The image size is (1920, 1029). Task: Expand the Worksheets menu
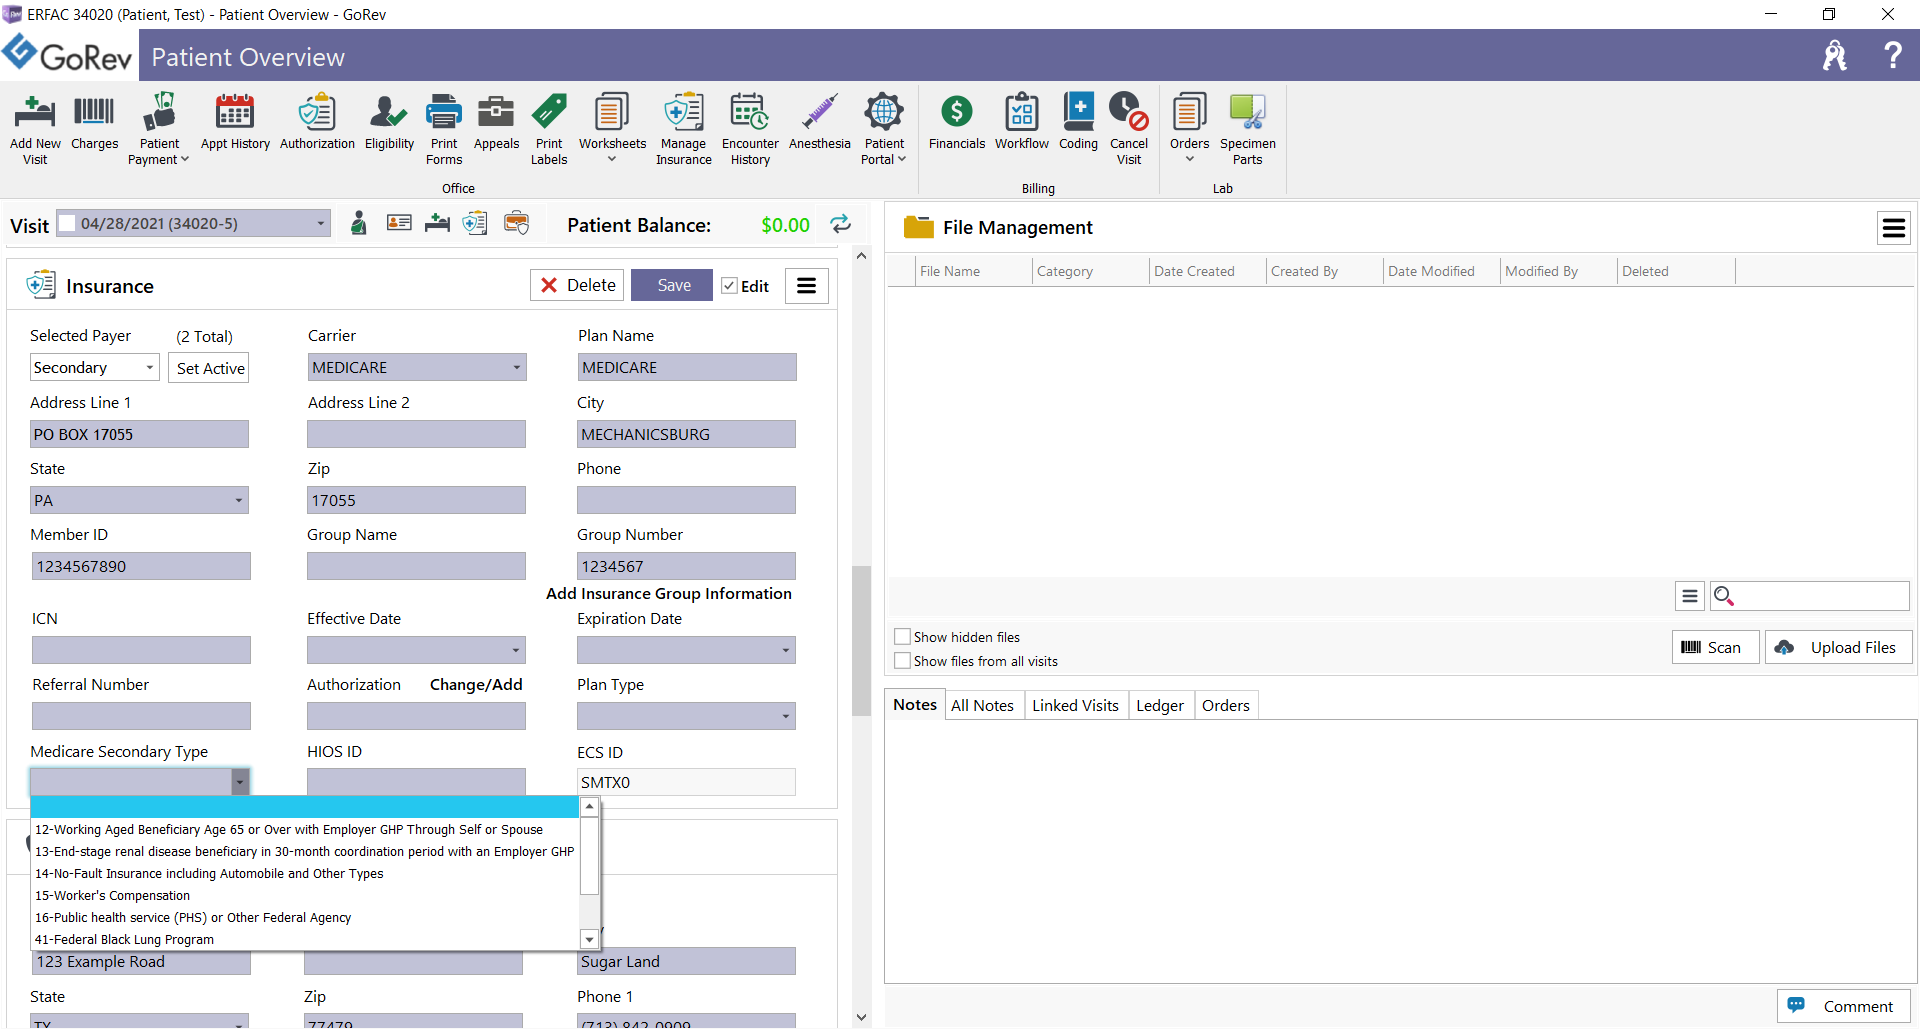612,159
